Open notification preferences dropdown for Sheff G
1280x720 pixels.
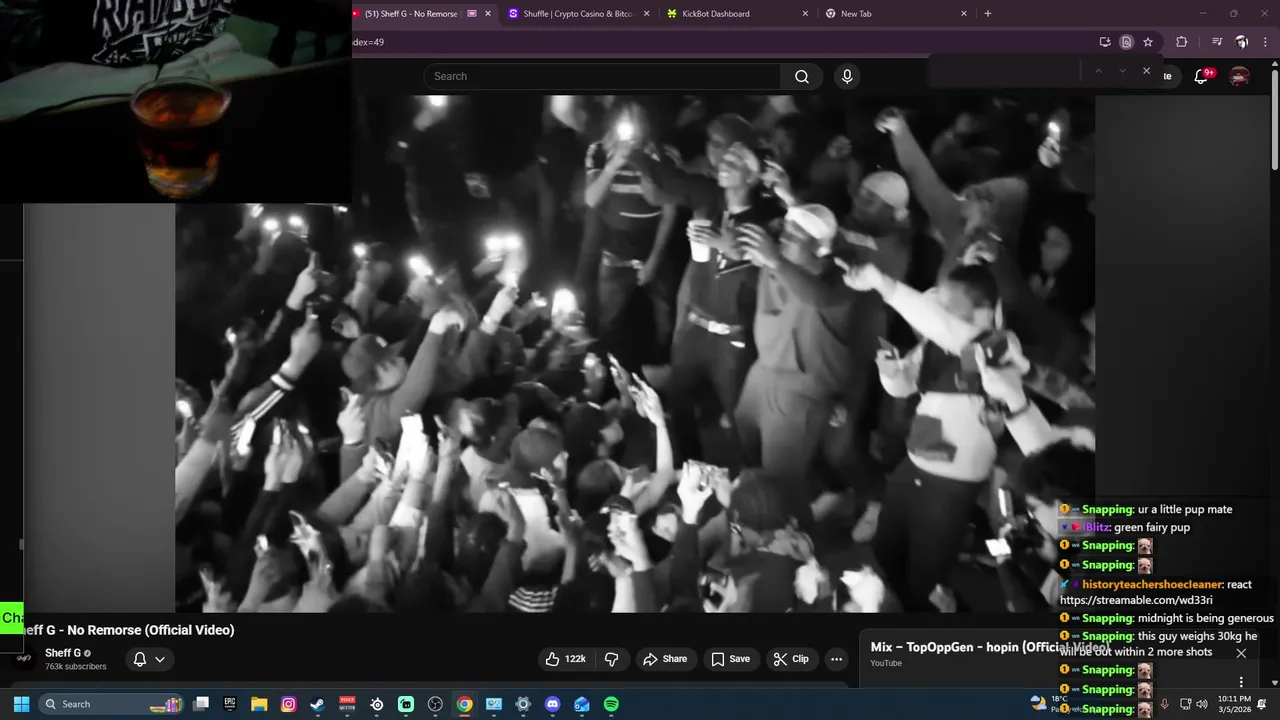[149, 659]
